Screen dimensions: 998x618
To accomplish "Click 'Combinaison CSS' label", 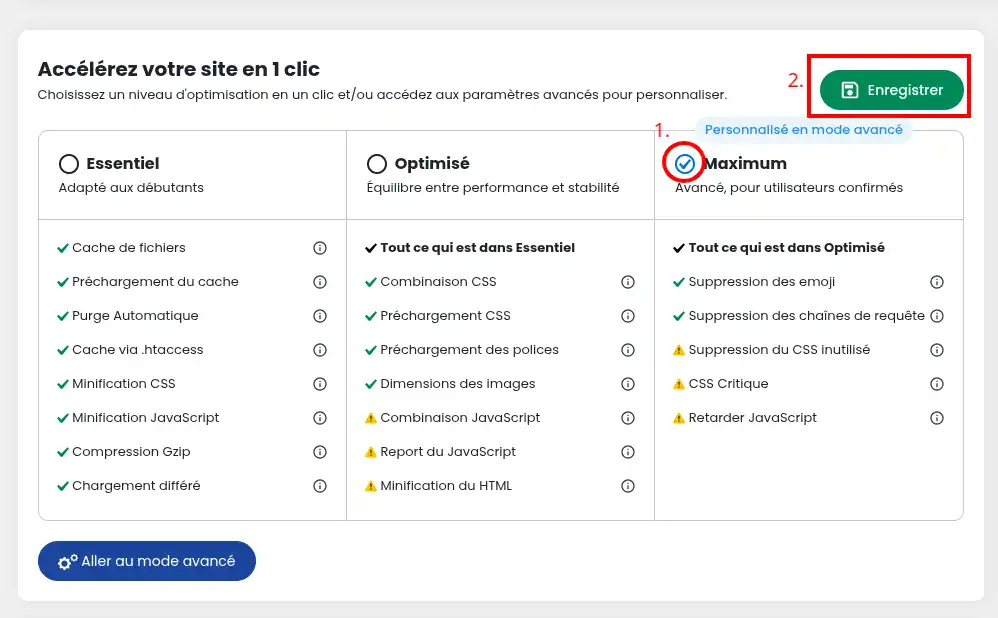I will (438, 282).
